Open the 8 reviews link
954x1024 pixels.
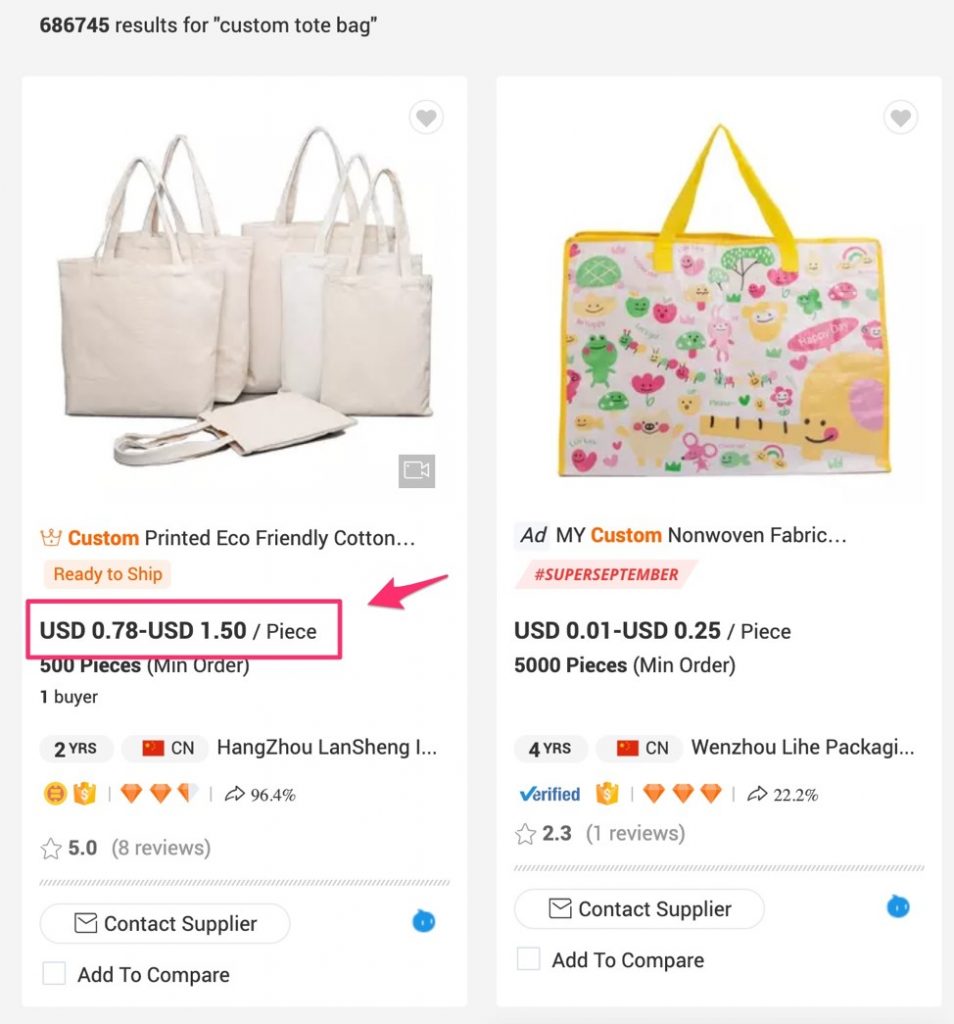tap(161, 848)
